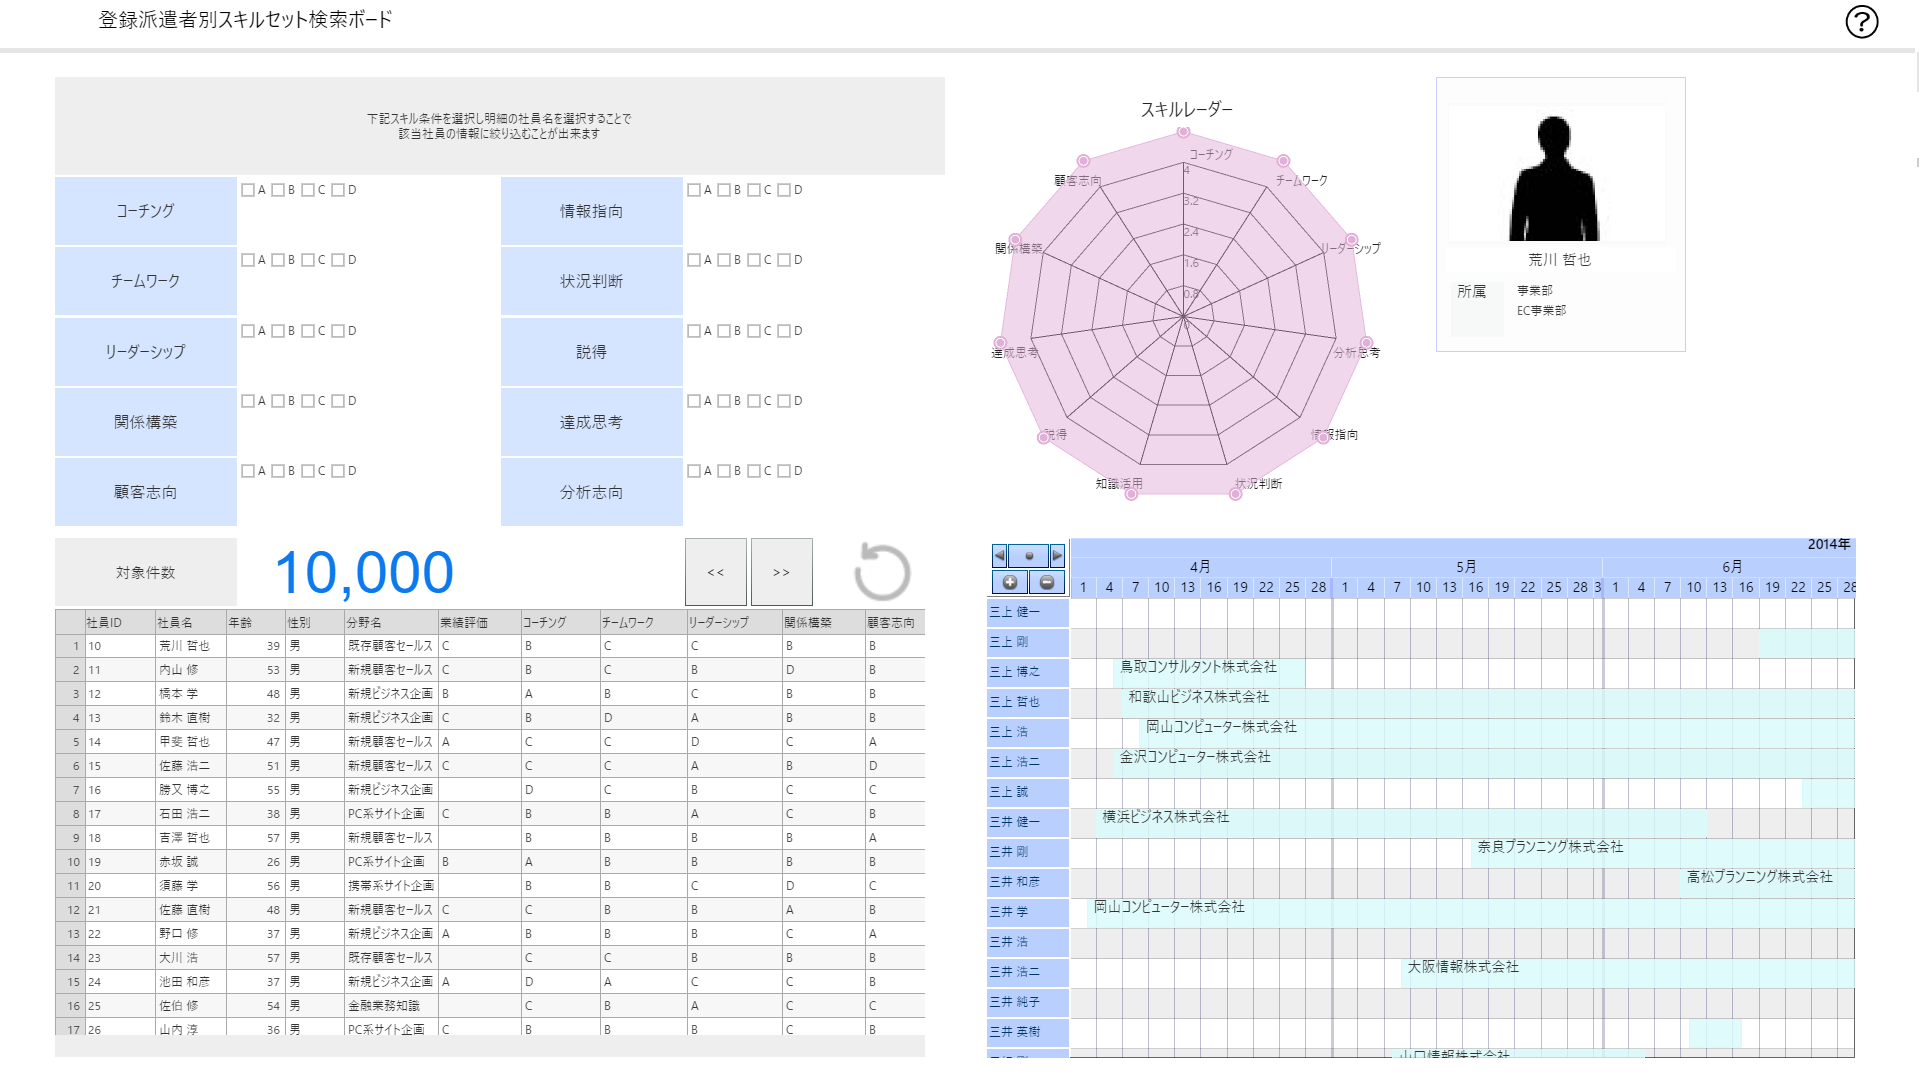Click the circular reset arrow icon
This screenshot has width=1920, height=1080.
pos(882,572)
